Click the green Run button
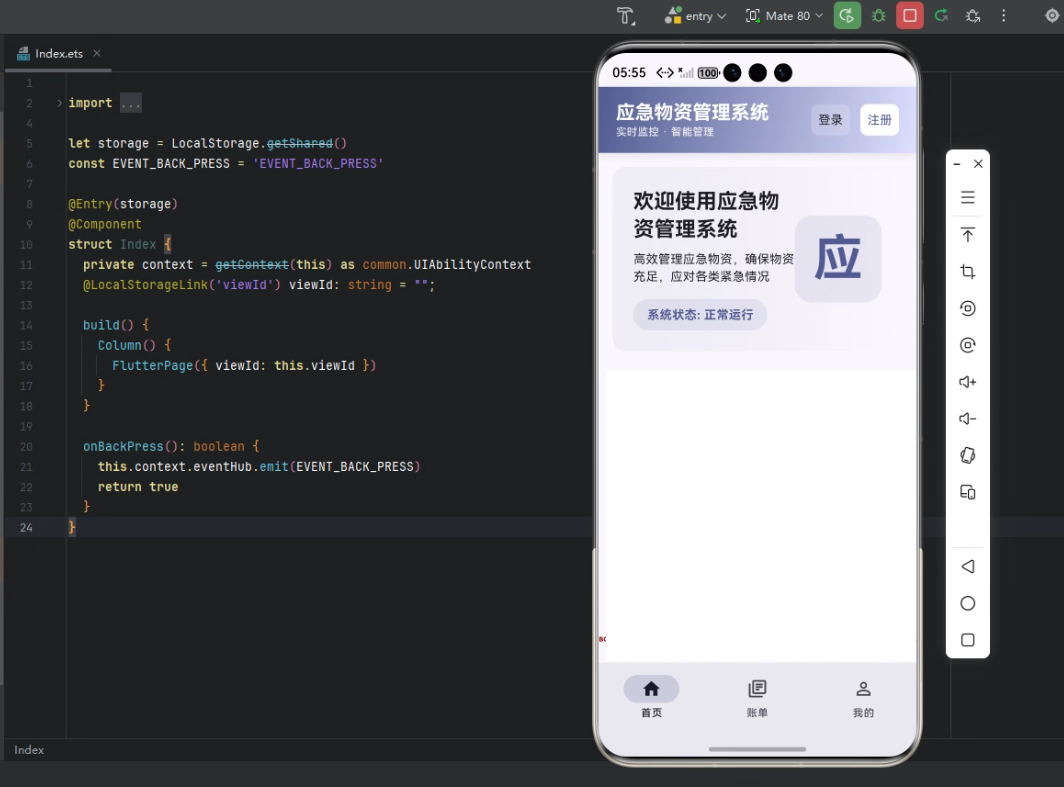Image resolution: width=1064 pixels, height=787 pixels. (847, 16)
